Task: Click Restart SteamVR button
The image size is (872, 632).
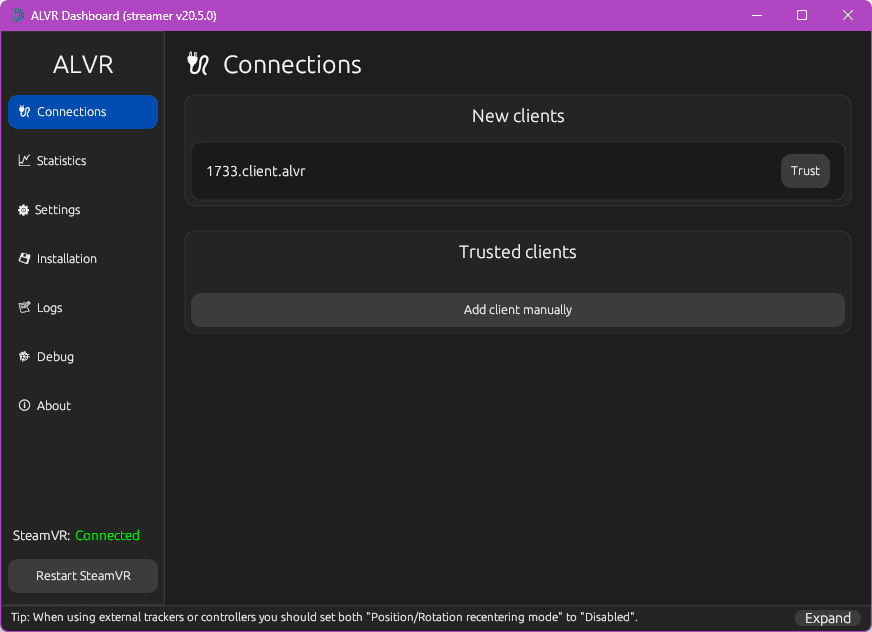Action: tap(83, 576)
